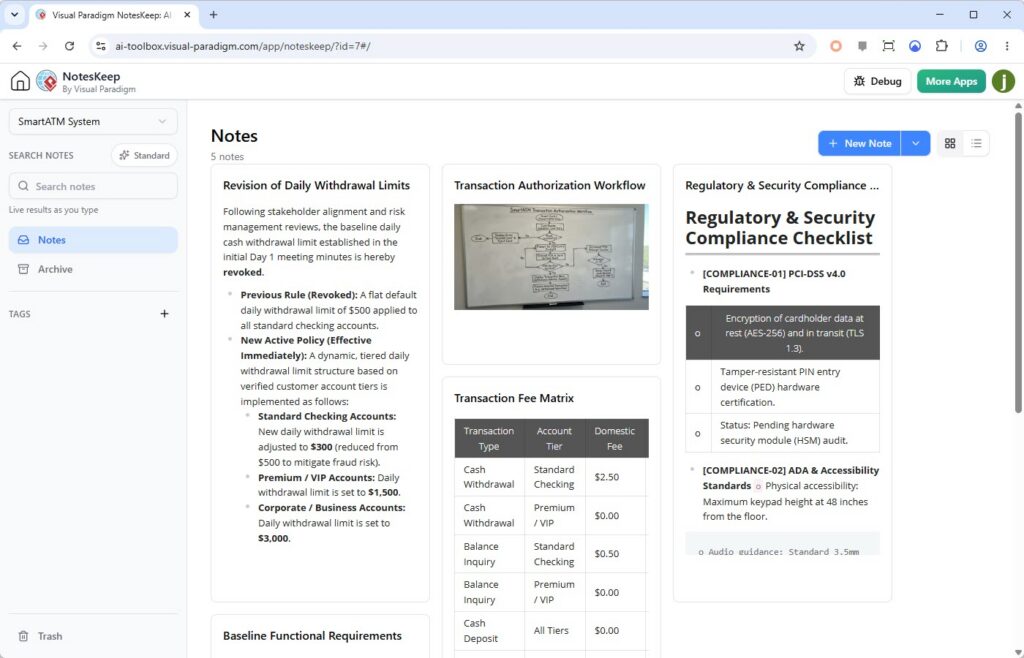The width and height of the screenshot is (1024, 658).
Task: Open the Chrome profile icon
Action: tap(980, 46)
